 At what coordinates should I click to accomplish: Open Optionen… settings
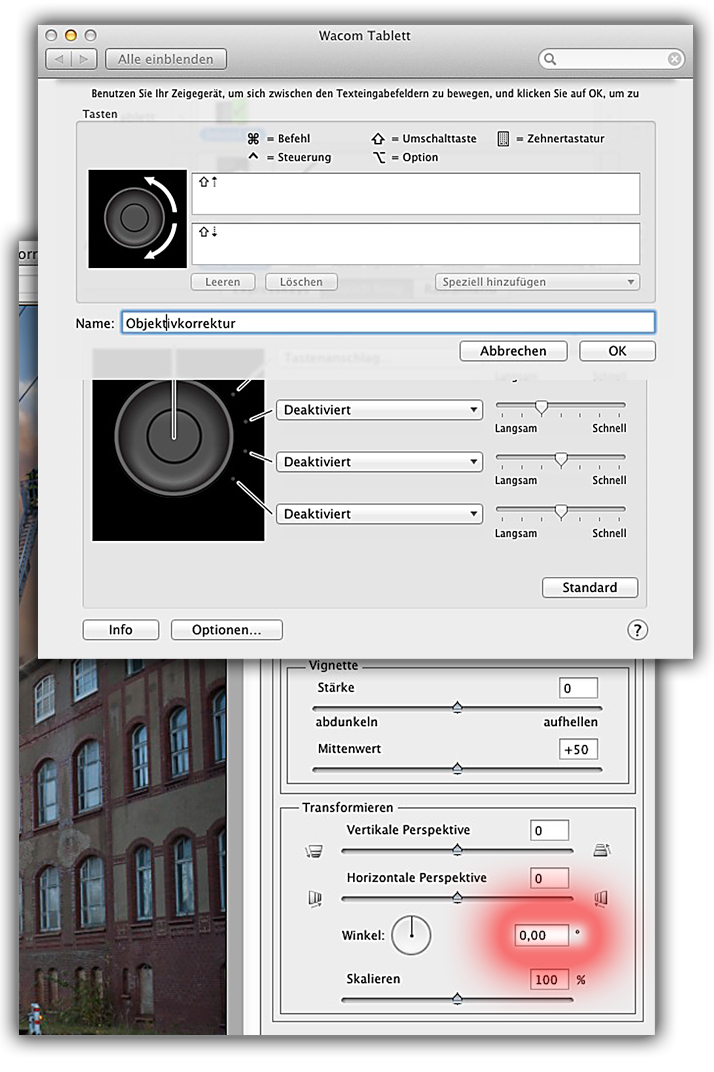click(x=226, y=630)
